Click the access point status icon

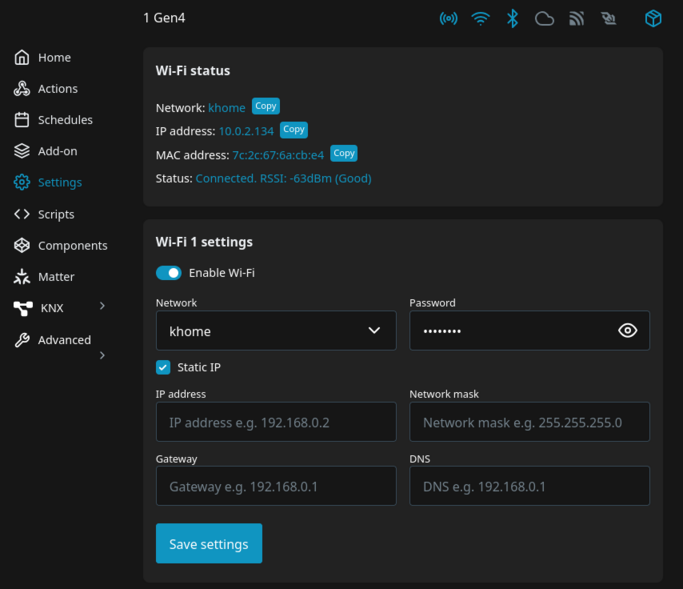448,19
